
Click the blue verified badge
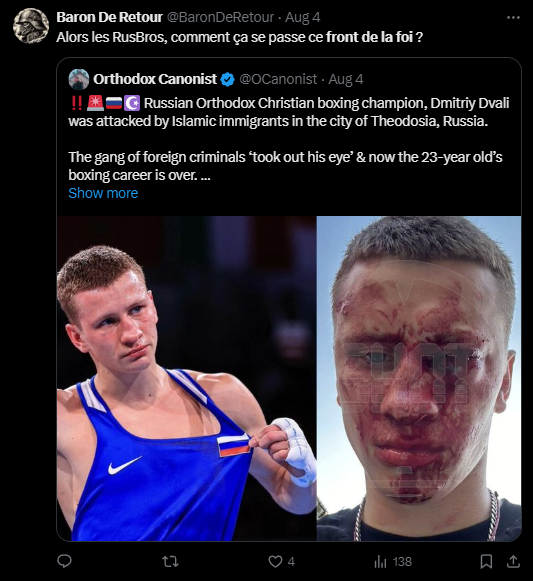coord(227,79)
